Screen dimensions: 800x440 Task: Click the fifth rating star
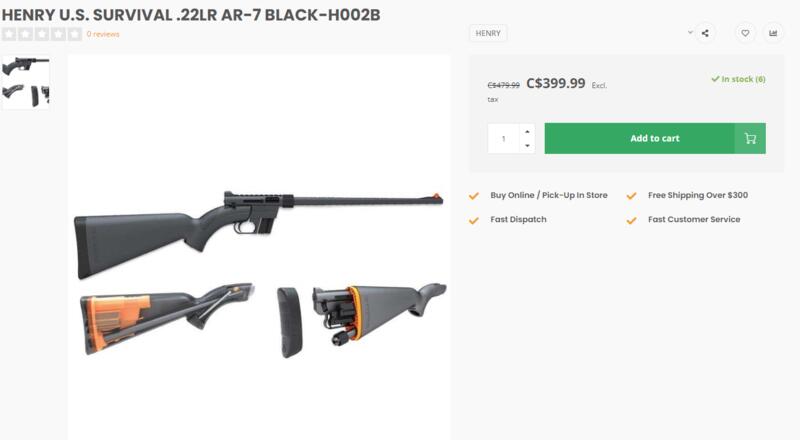(x=74, y=34)
